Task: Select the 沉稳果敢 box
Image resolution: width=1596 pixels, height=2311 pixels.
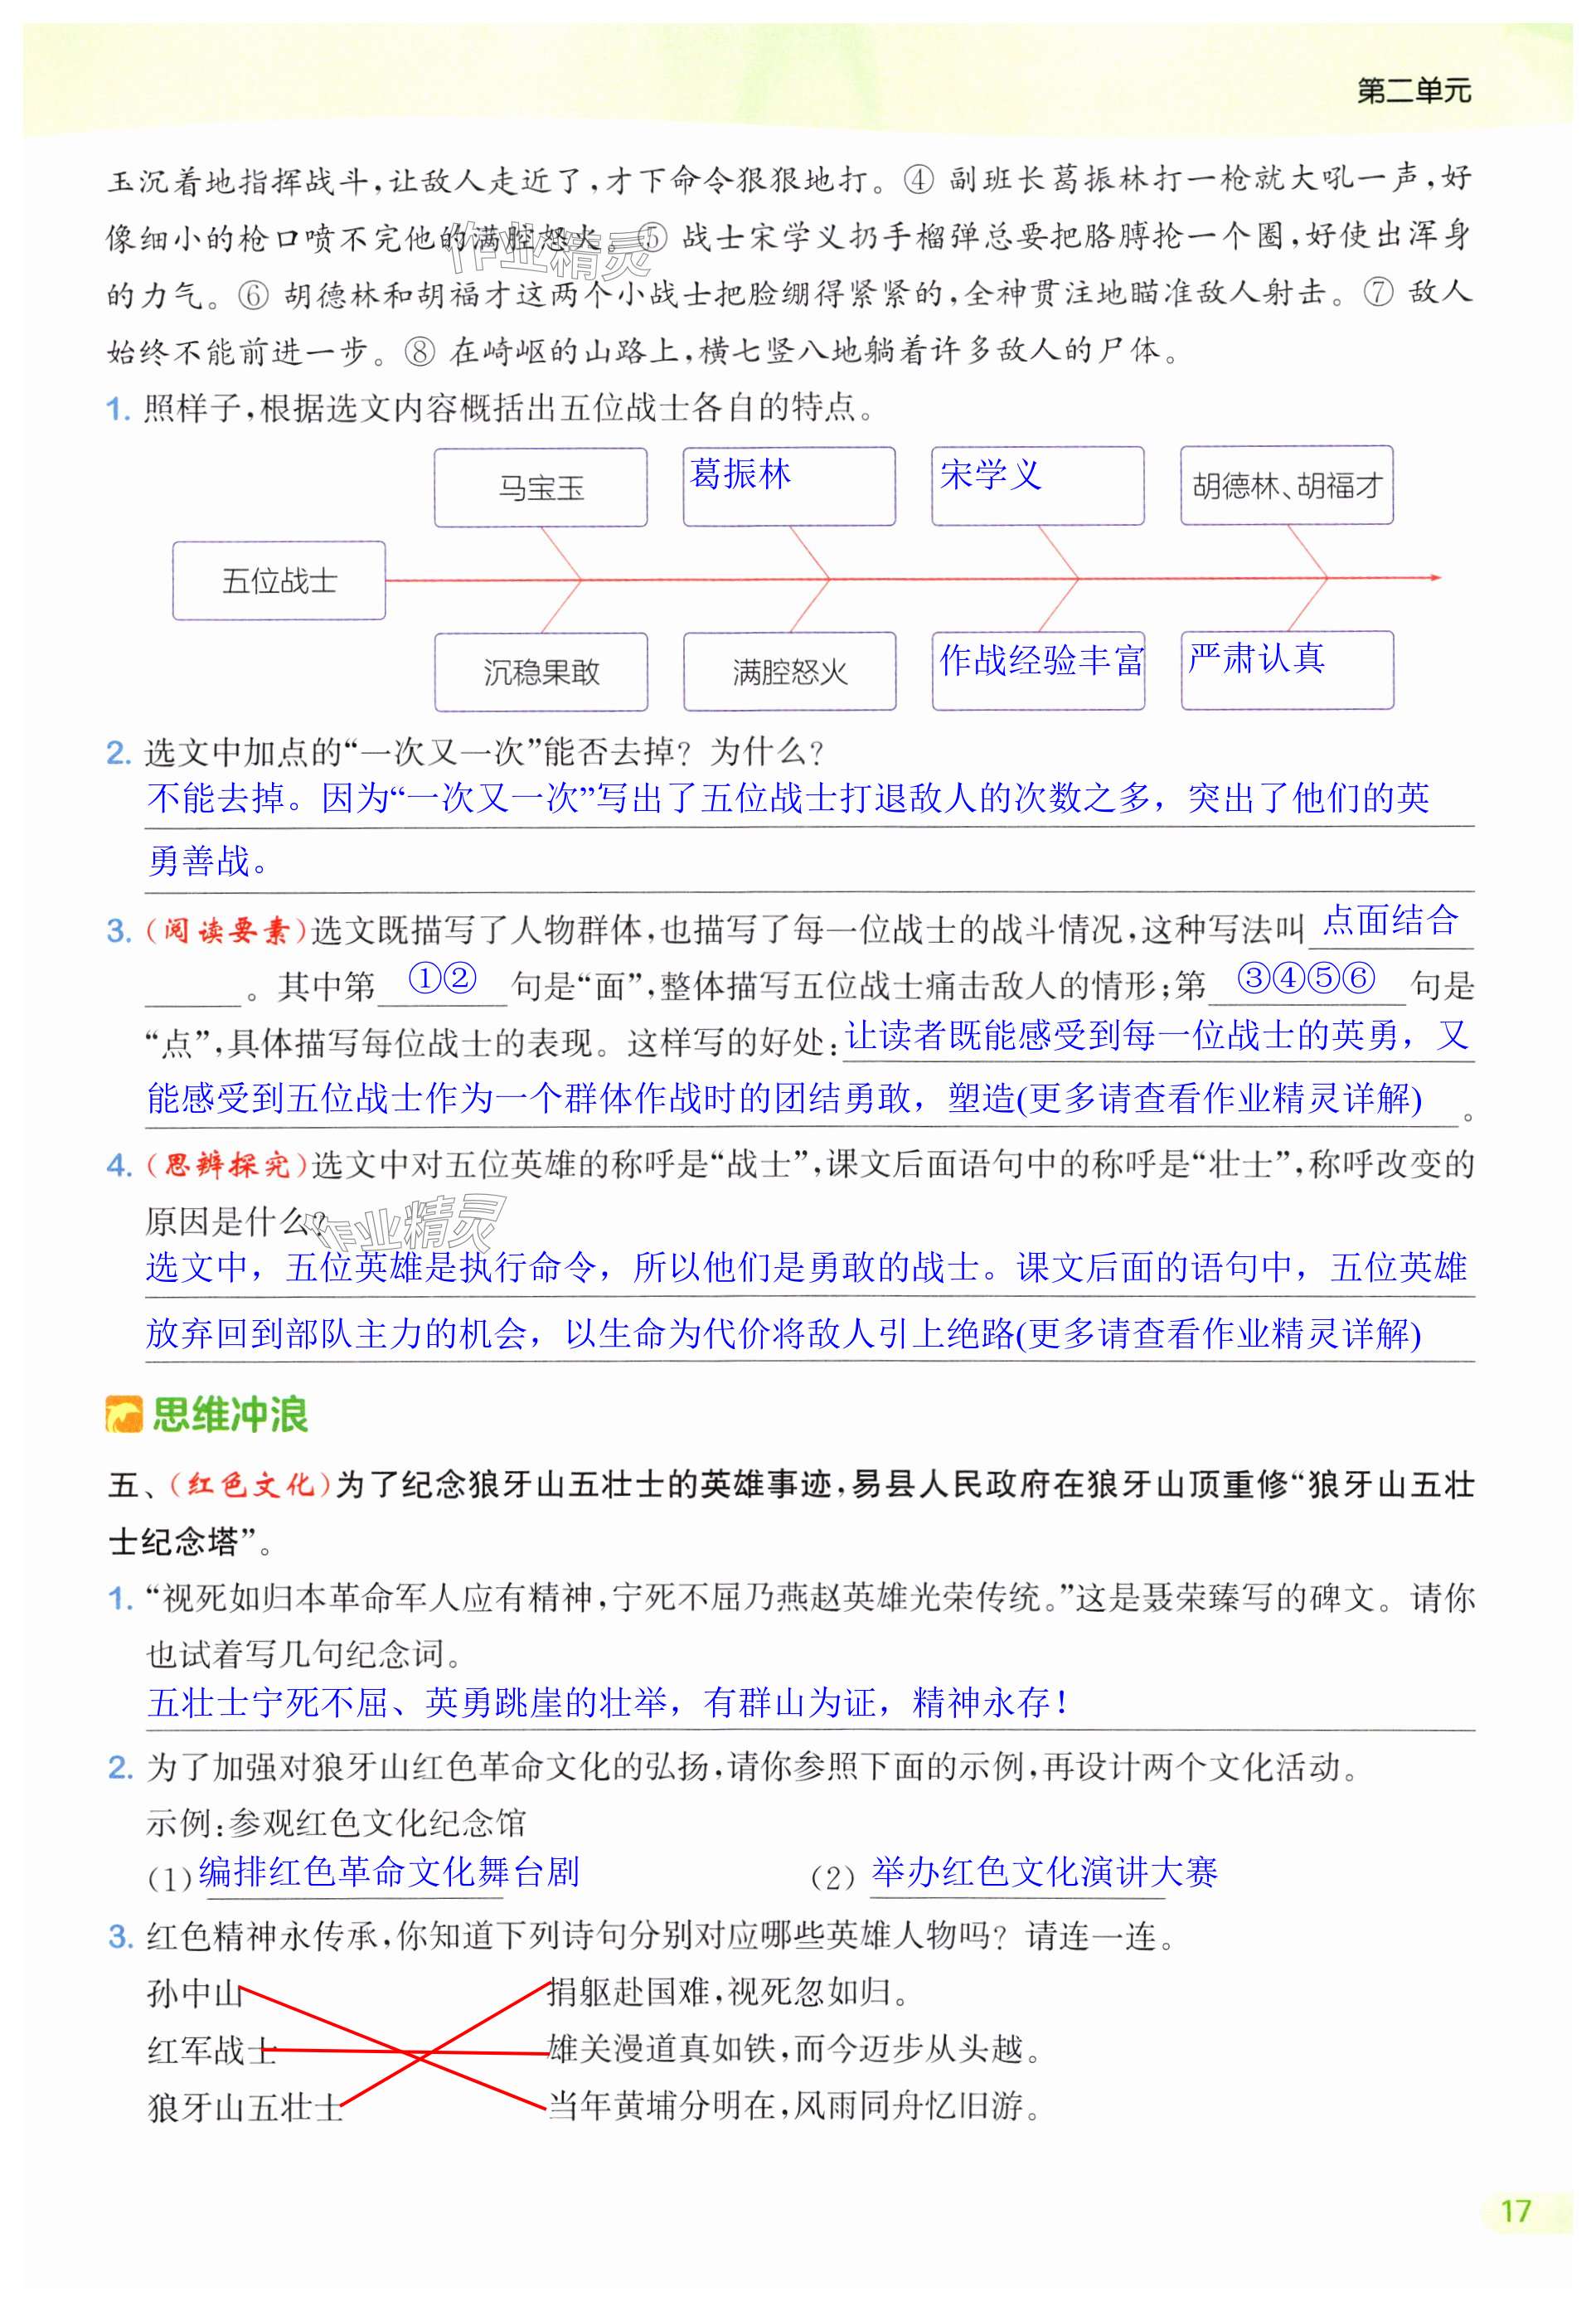Action: (541, 672)
